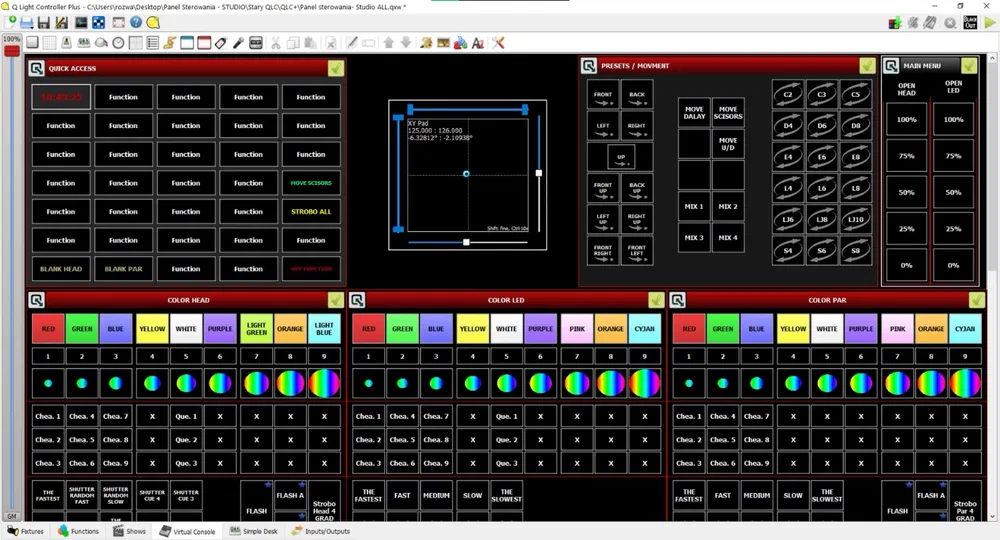Select the ORANGE swatch in Color Head
1000x540 pixels.
tap(290, 328)
